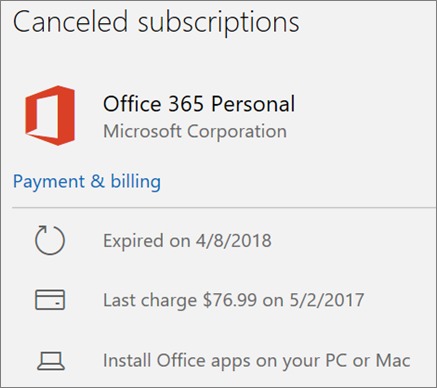Click the word subscriptions in the heading
This screenshot has width=437, height=388.
[x=219, y=23]
